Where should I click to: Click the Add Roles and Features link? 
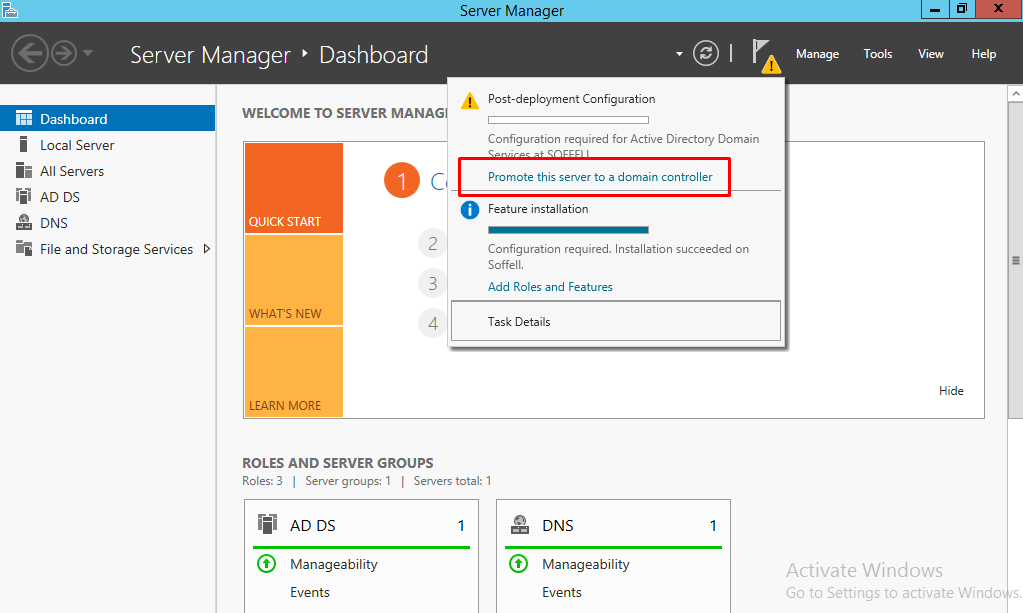click(550, 286)
